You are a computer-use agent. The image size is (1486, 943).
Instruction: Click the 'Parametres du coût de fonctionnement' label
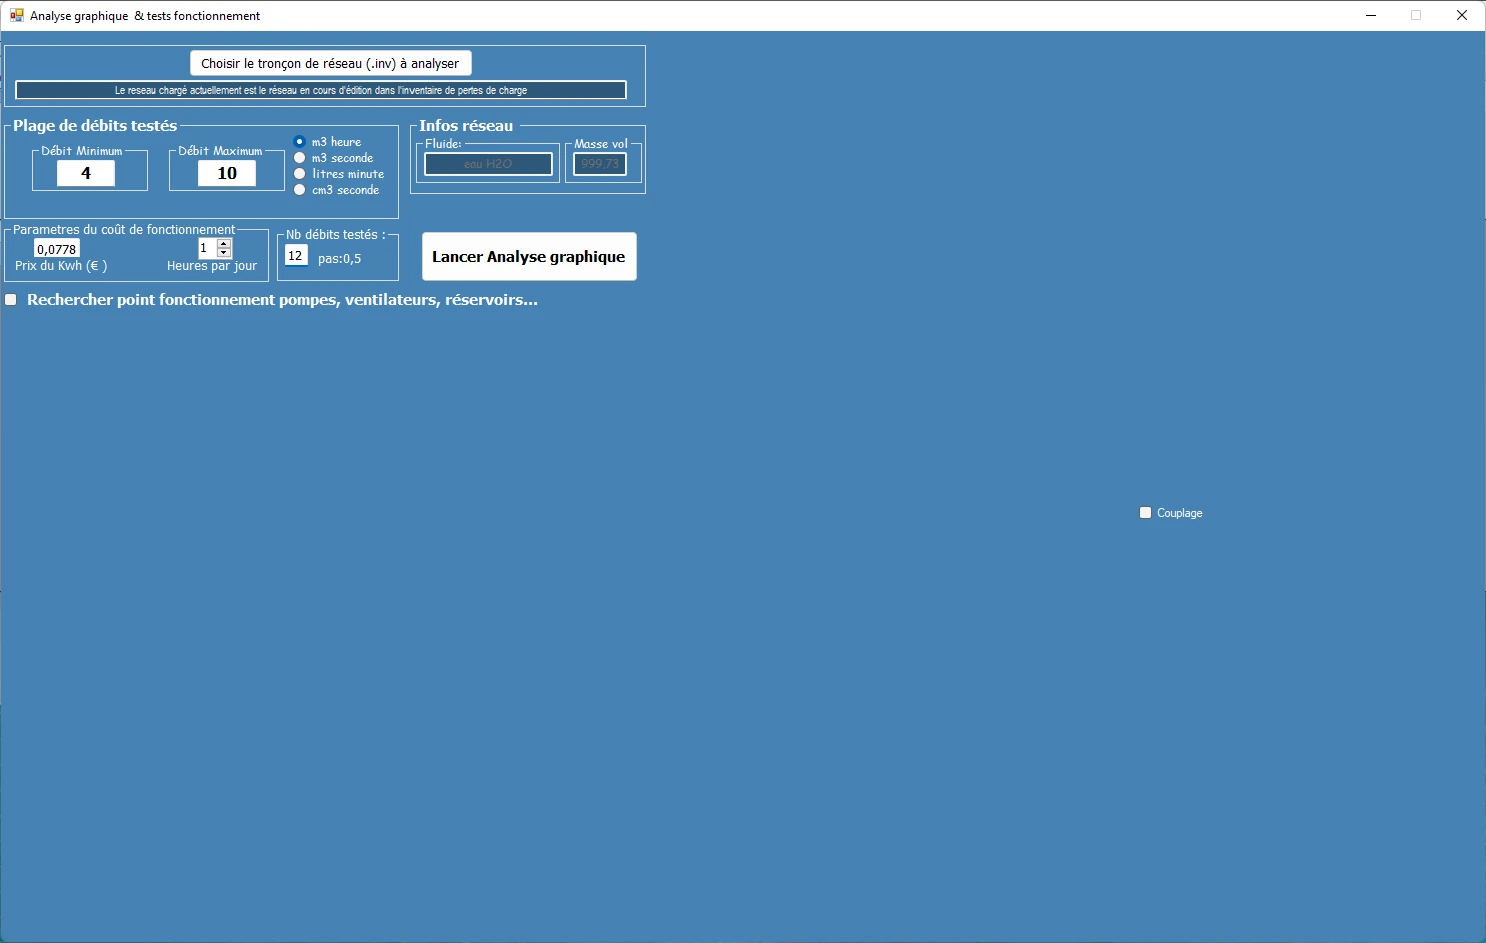pos(124,230)
